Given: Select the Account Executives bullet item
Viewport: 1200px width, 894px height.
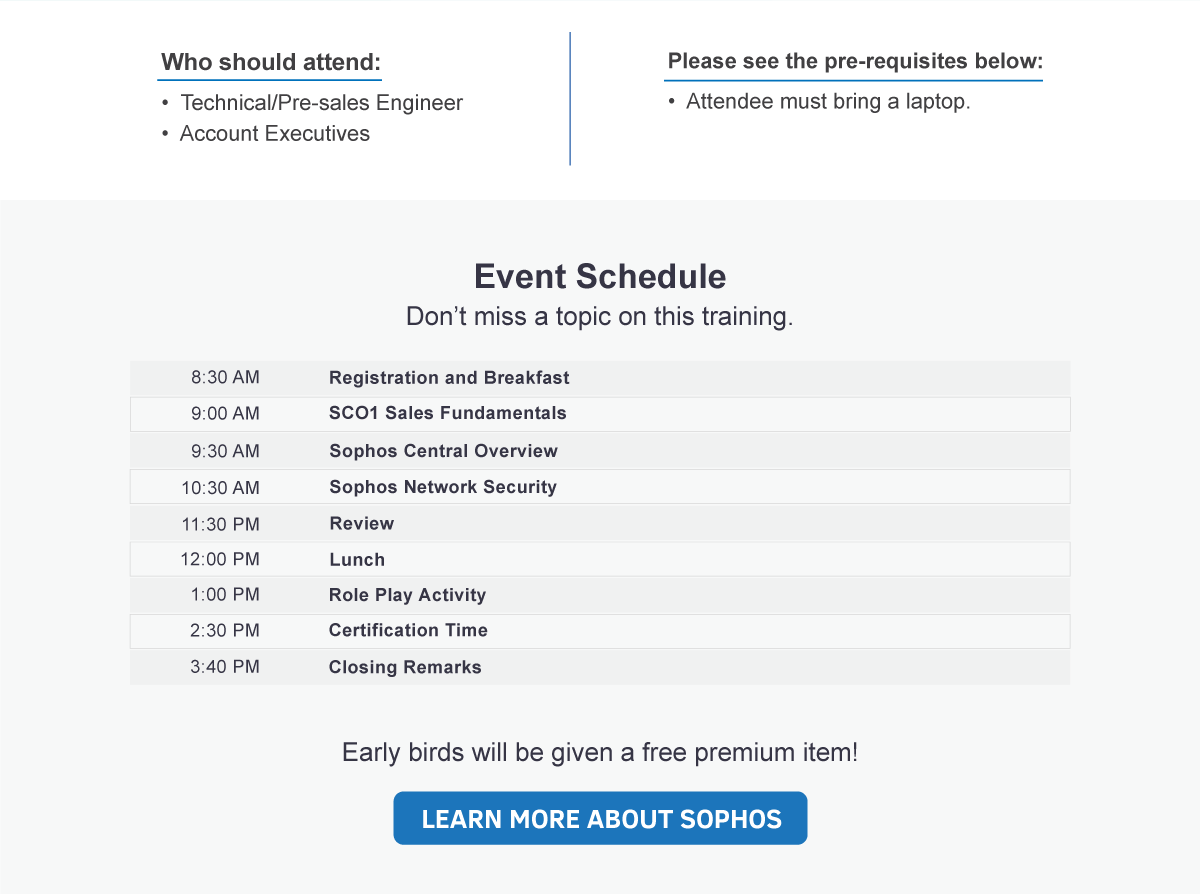Looking at the screenshot, I should (x=274, y=134).
